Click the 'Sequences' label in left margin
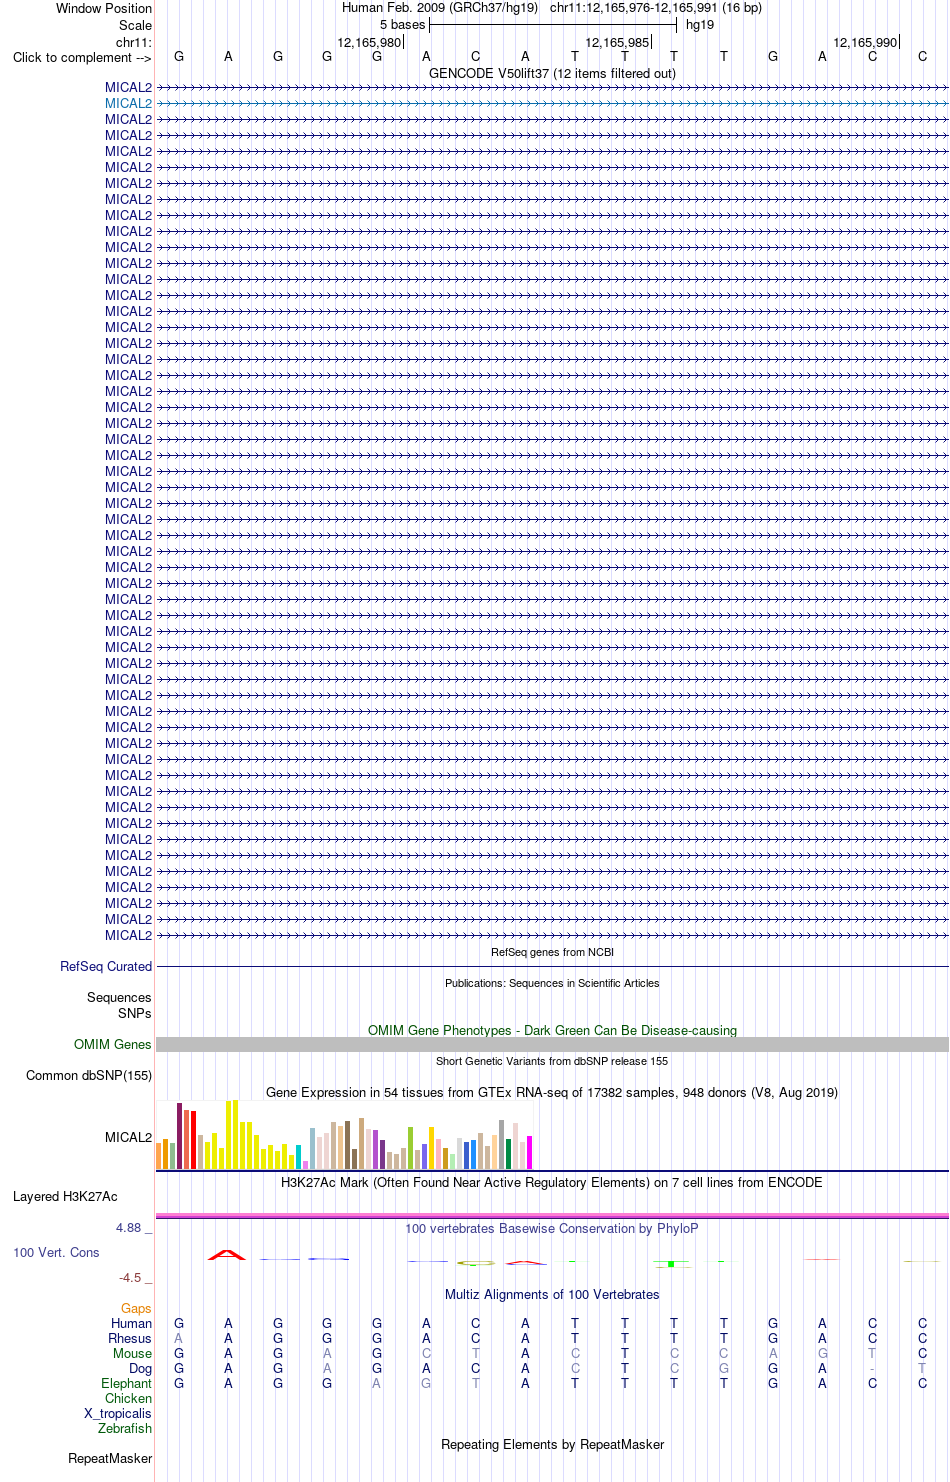 tap(119, 997)
